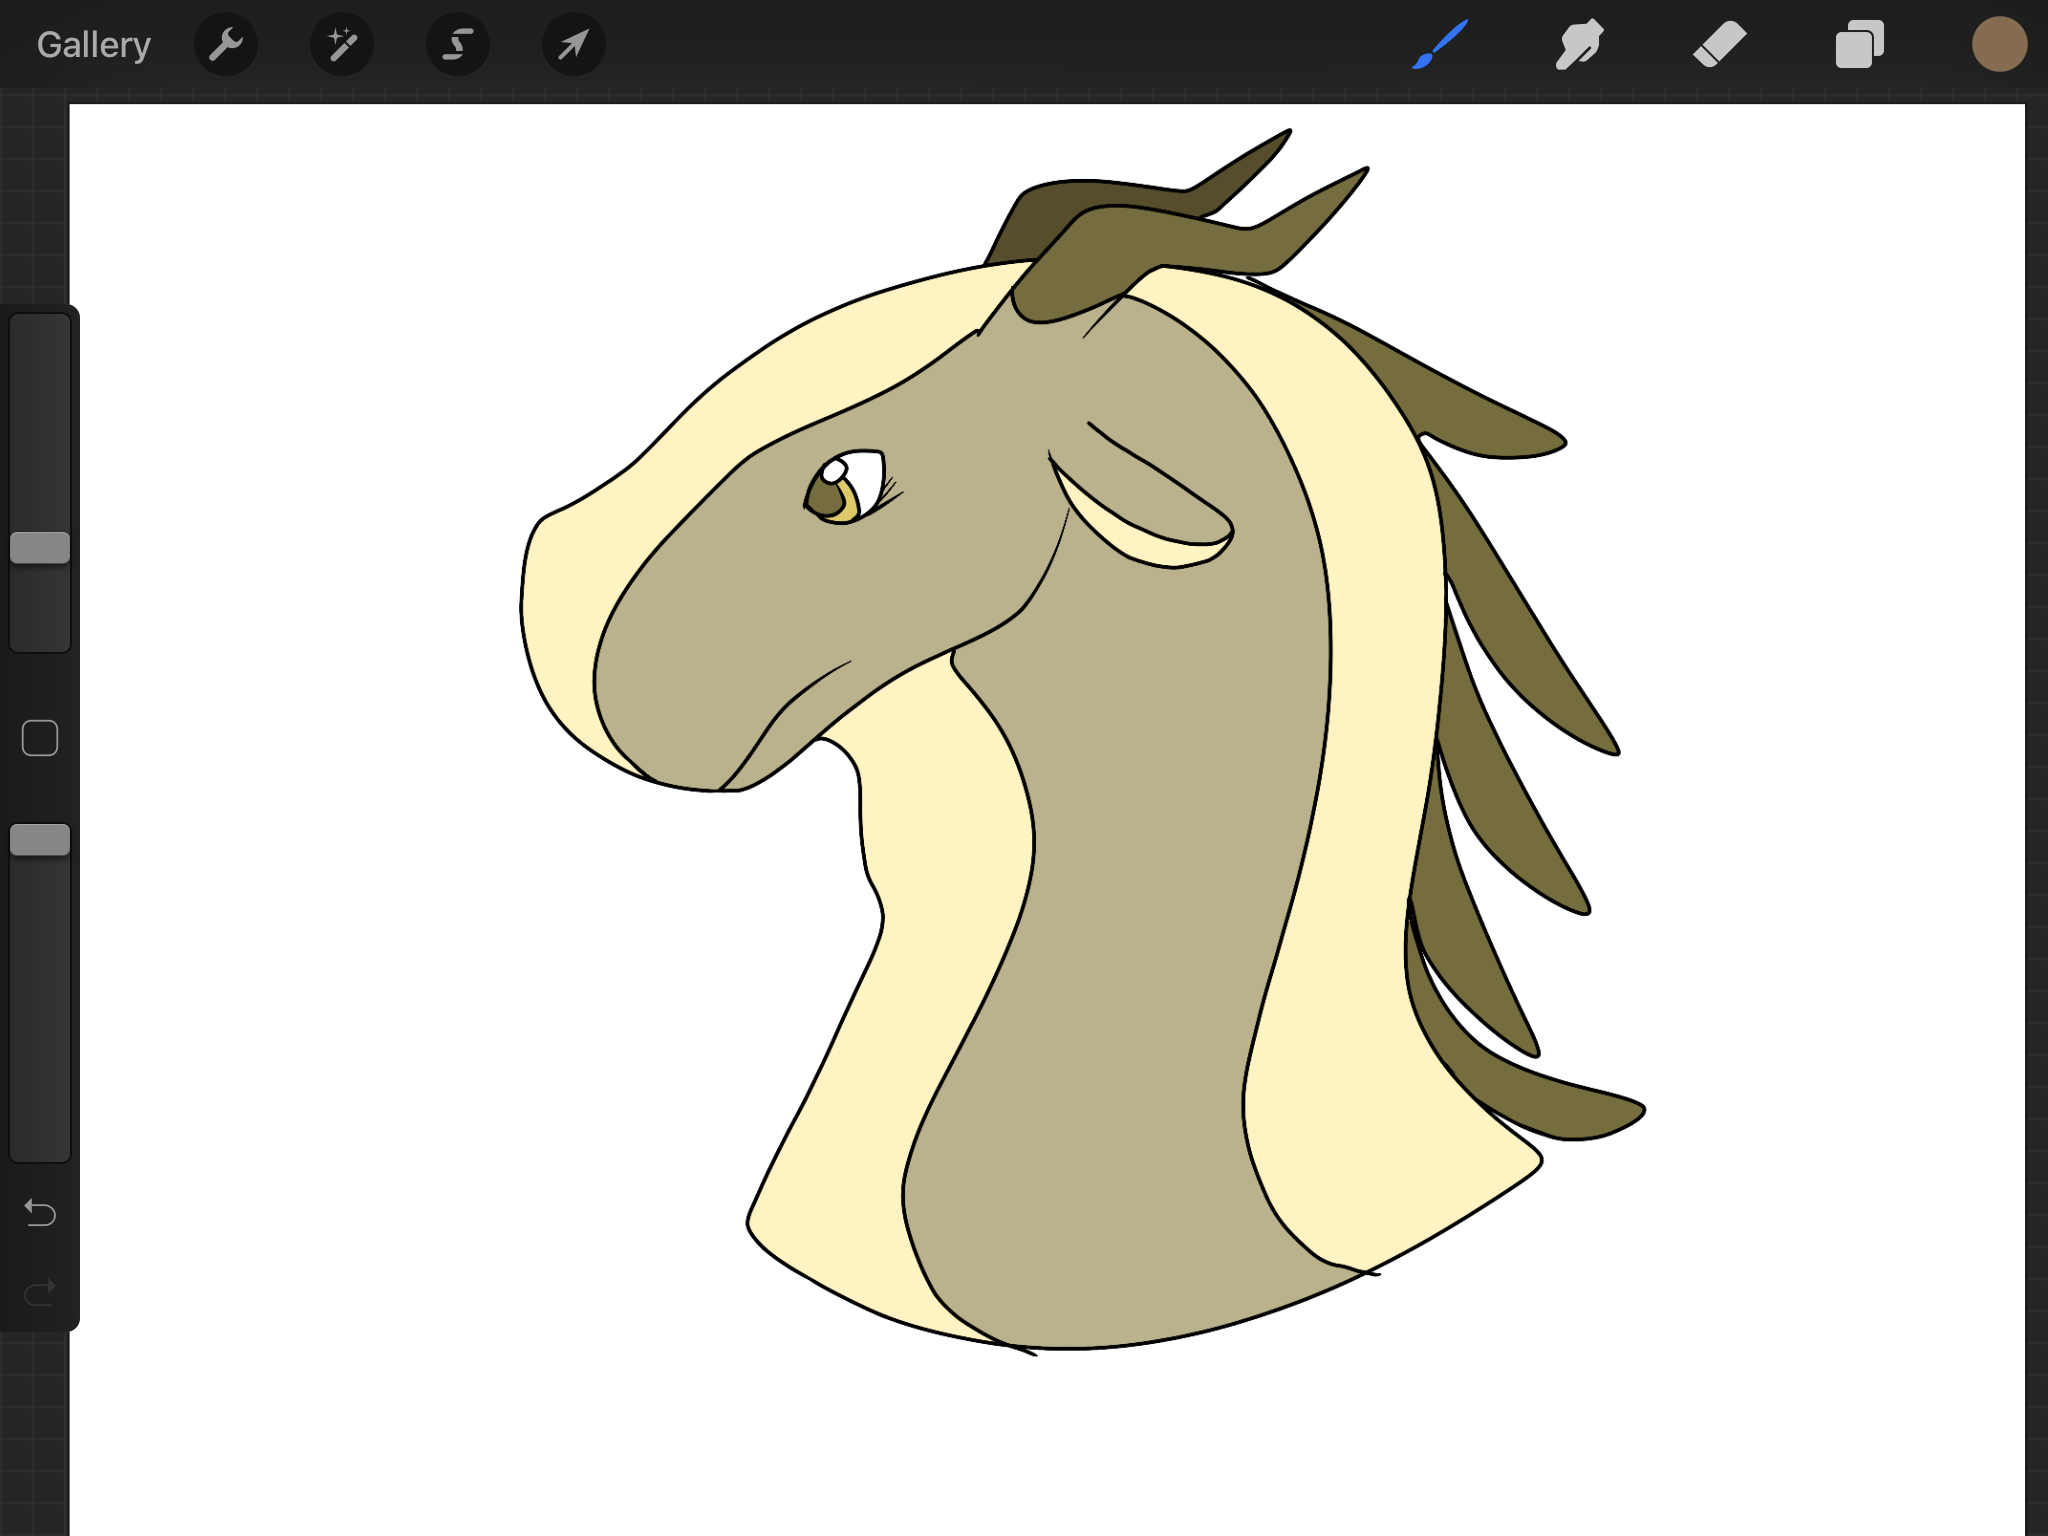Open the Layers panel
The image size is (2048, 1536).
point(1860,45)
